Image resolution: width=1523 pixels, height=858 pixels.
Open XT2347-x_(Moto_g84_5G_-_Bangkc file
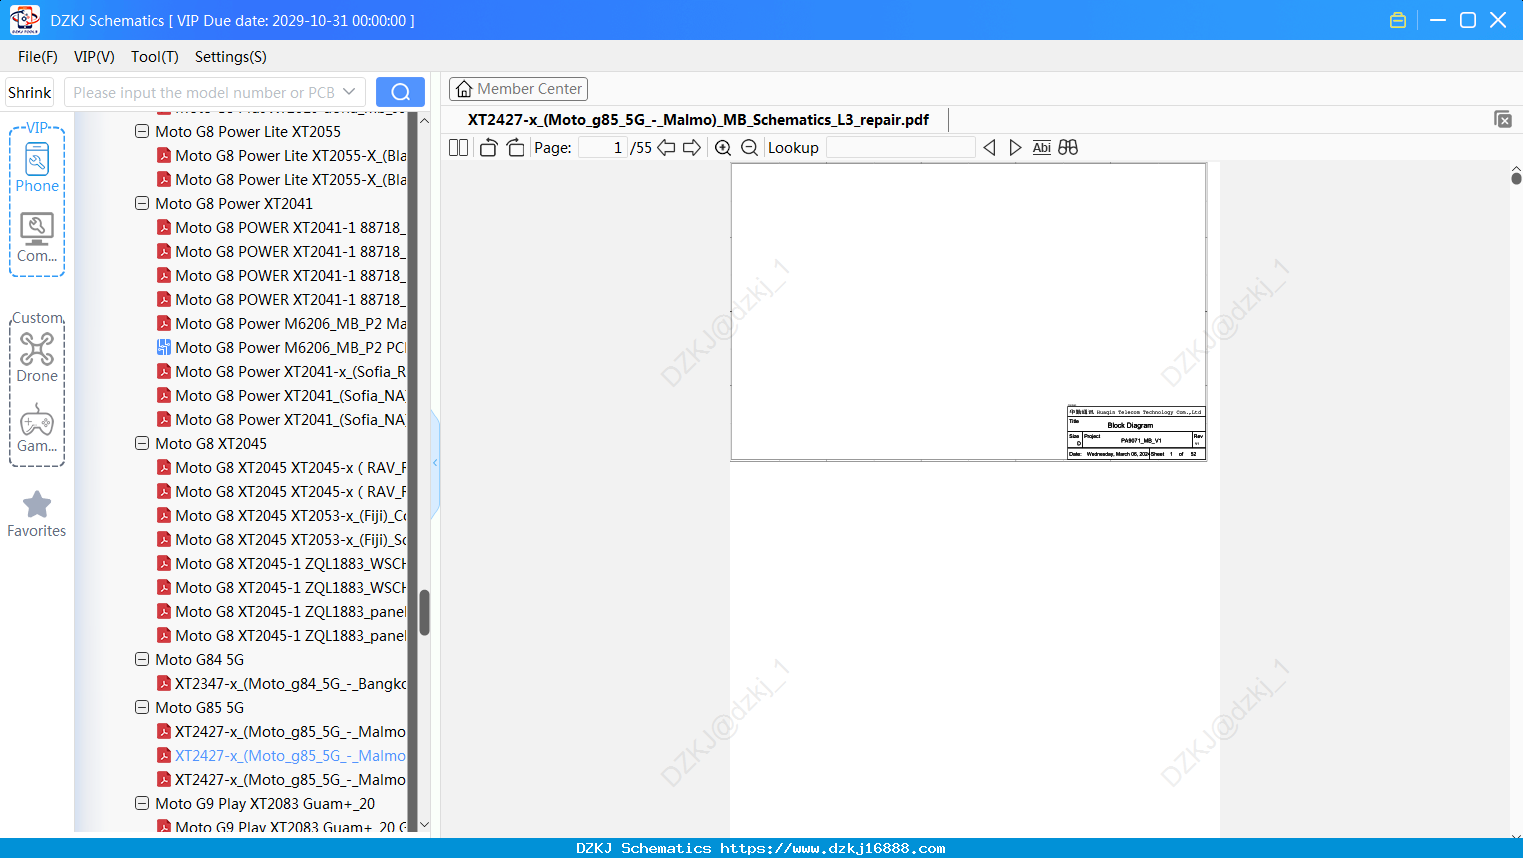(281, 684)
